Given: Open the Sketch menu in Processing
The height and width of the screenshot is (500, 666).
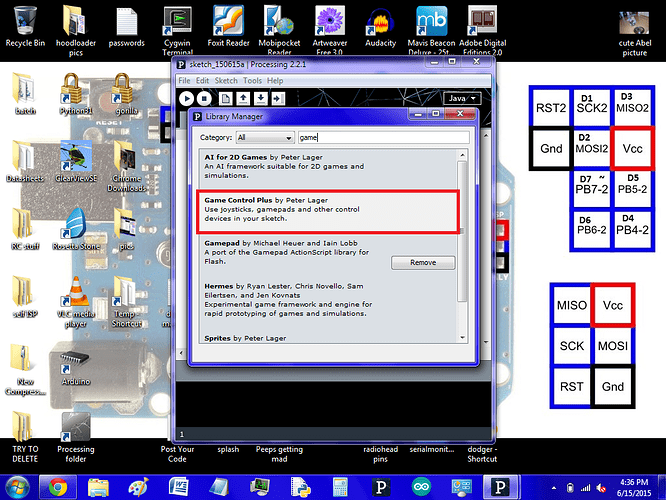Looking at the screenshot, I should [x=226, y=81].
